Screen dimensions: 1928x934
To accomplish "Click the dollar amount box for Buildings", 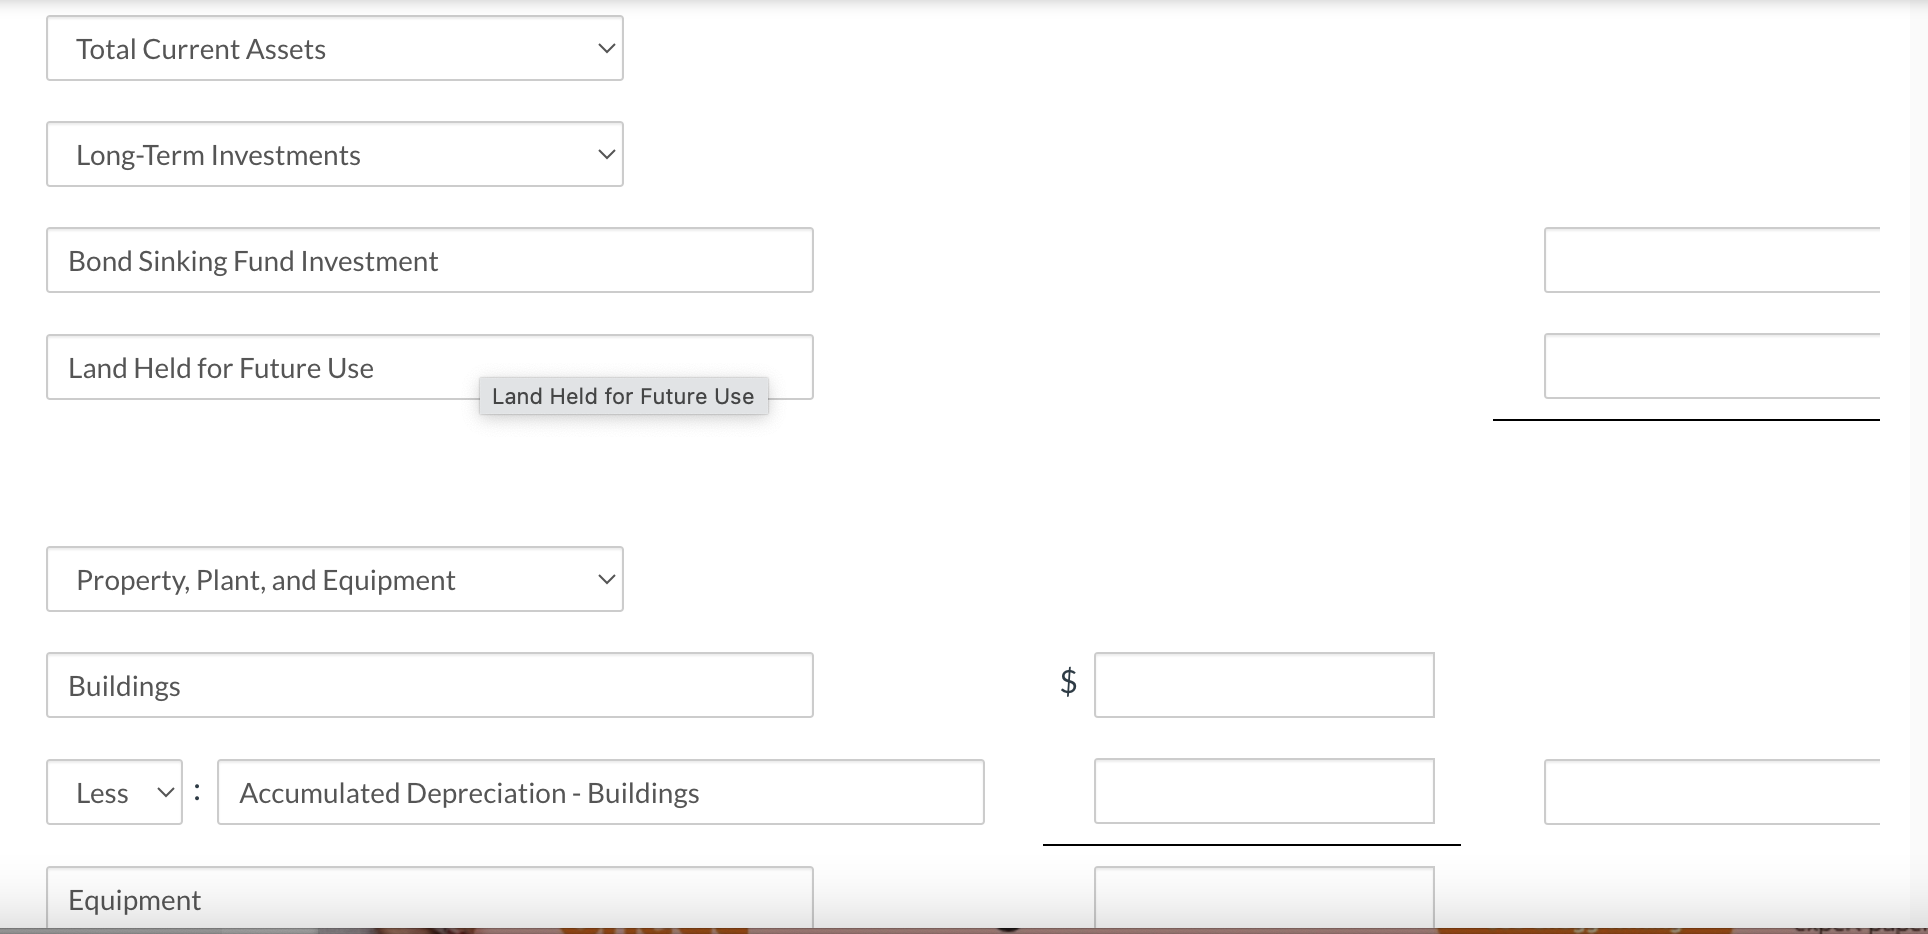I will click(1264, 685).
